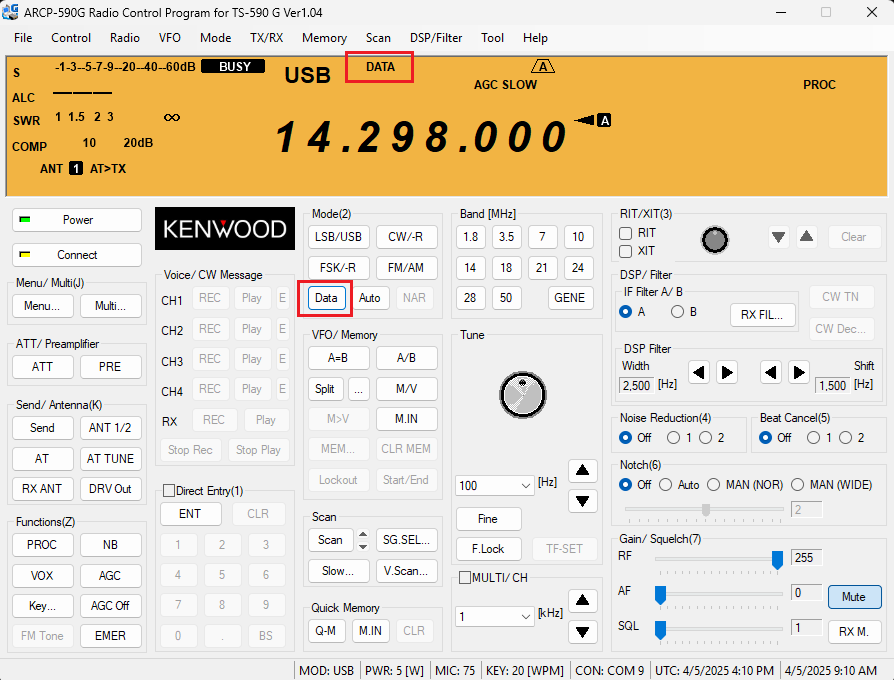Viewport: 894px width, 680px height.
Task: Open the RX FIL... settings button
Action: [762, 315]
